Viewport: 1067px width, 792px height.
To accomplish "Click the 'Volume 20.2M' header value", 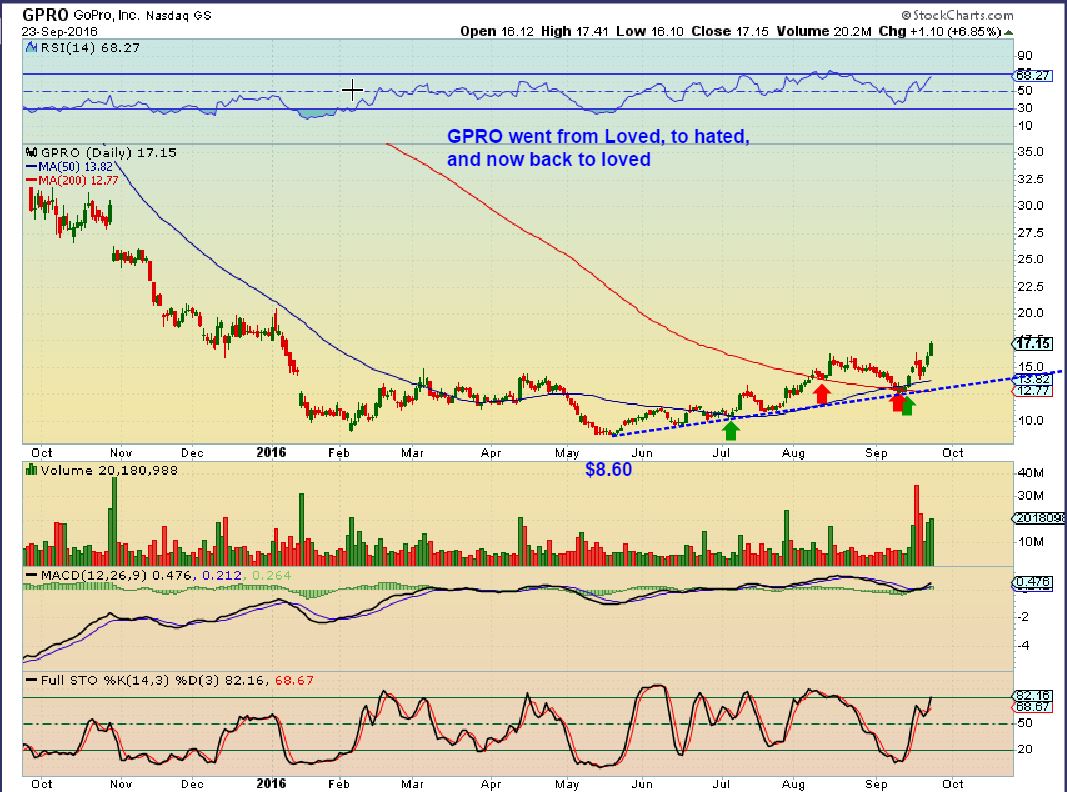I will 824,31.
